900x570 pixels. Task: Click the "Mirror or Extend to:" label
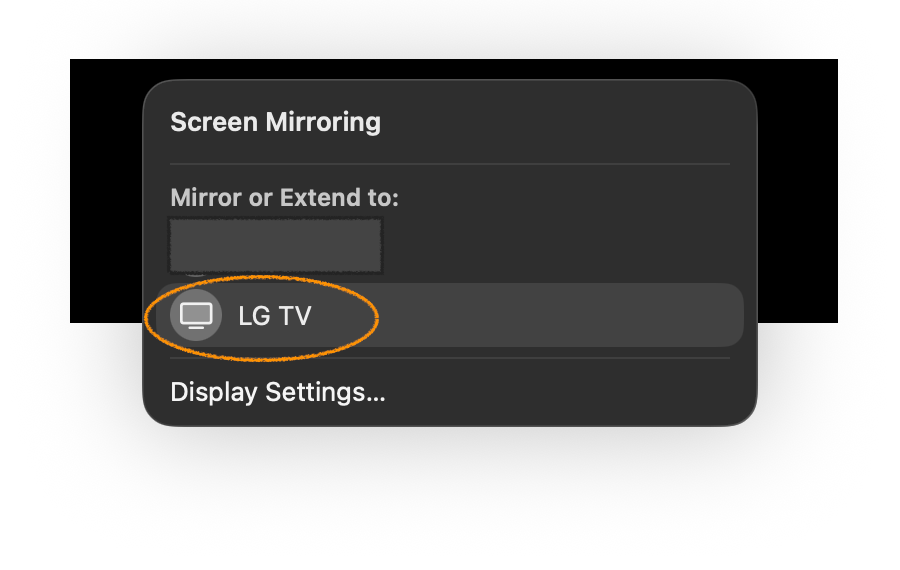click(284, 198)
